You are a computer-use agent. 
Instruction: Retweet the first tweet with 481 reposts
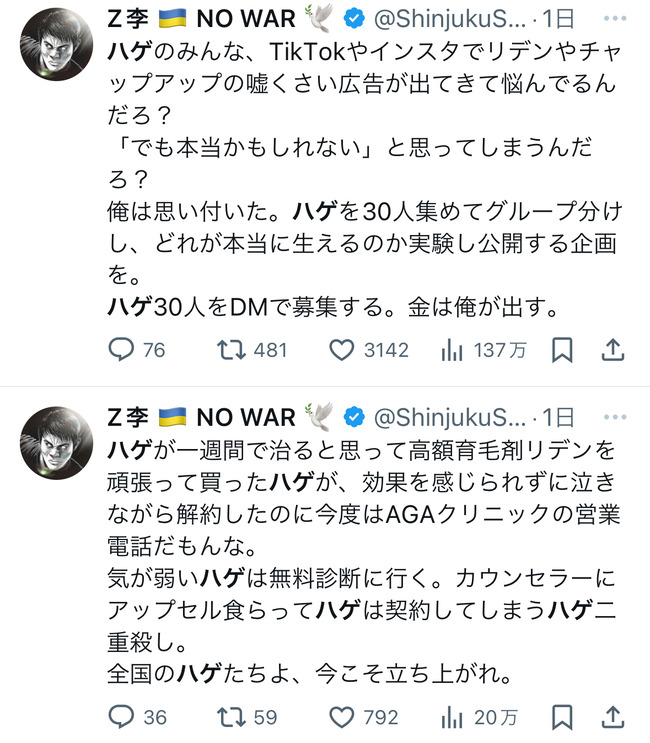click(x=252, y=351)
